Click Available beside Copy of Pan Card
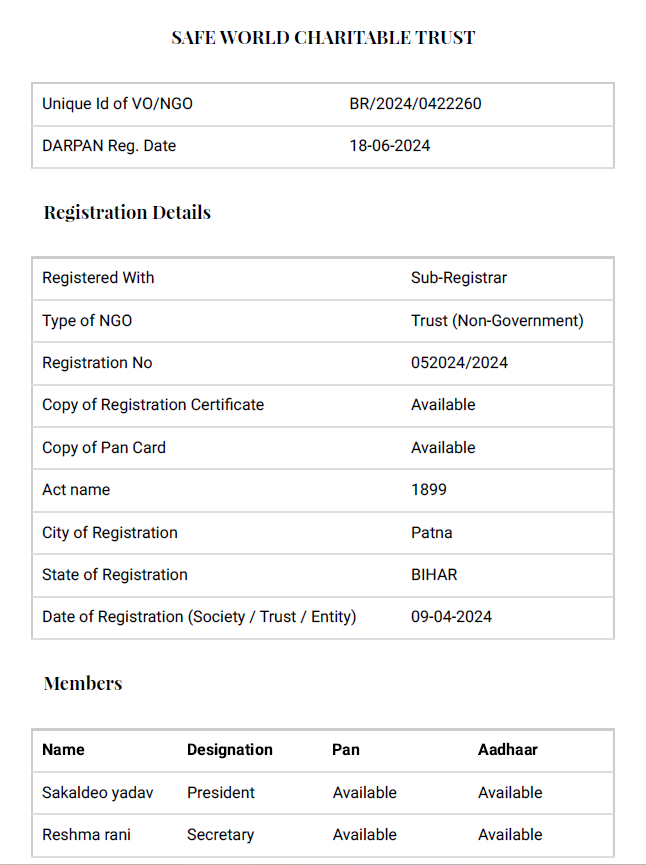646x865 pixels. [x=443, y=448]
